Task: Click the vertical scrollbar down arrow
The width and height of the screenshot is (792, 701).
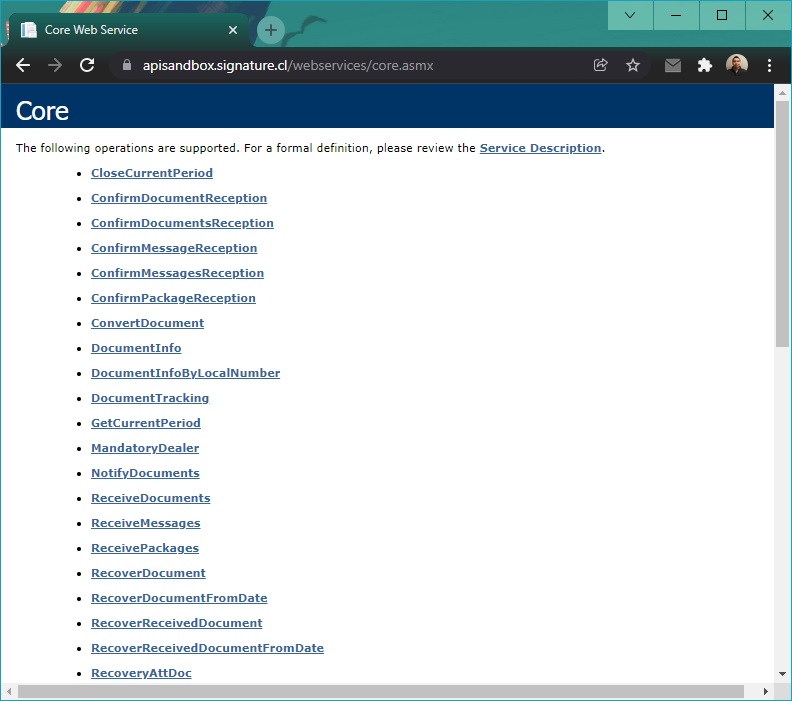Action: click(x=782, y=674)
